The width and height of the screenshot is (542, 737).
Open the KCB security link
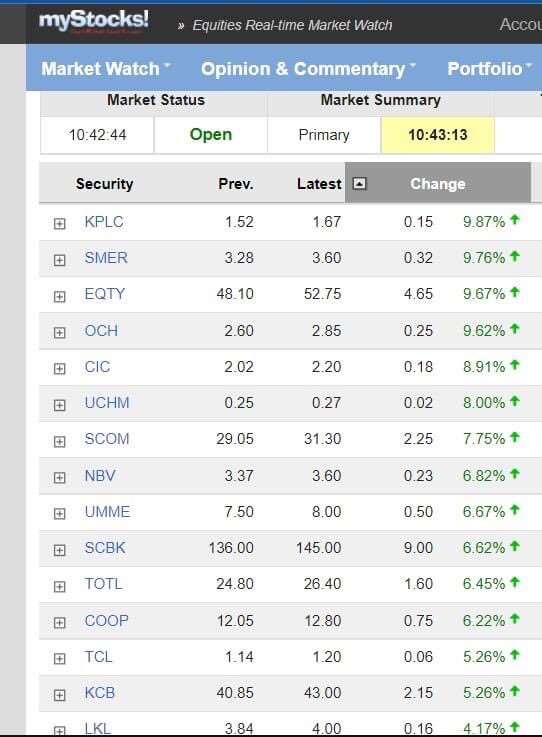tap(100, 692)
